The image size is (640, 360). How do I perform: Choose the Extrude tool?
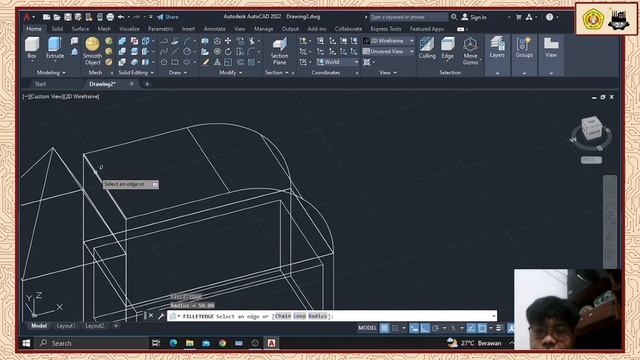point(55,48)
